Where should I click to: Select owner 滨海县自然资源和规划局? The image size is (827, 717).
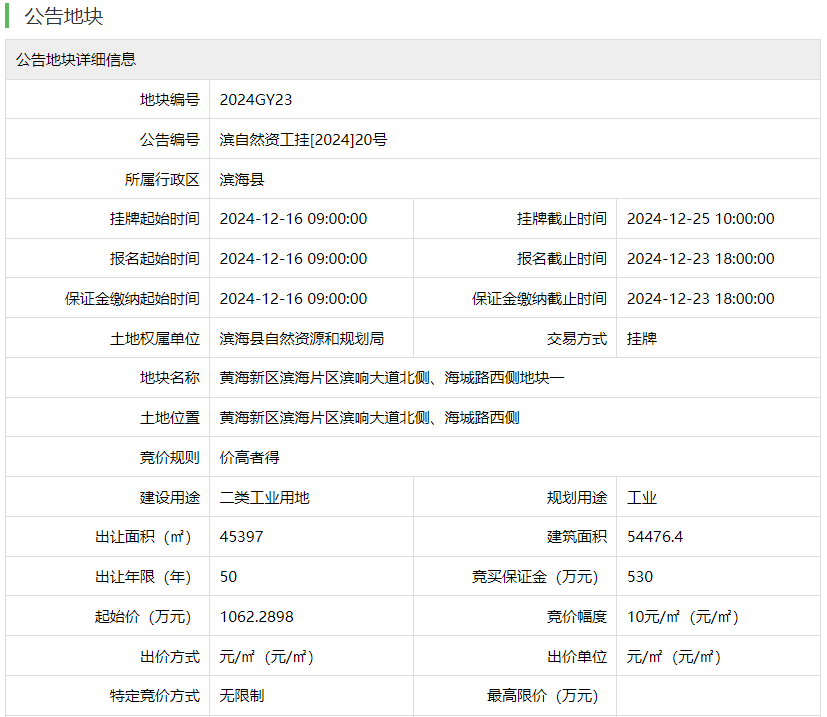coord(302,339)
